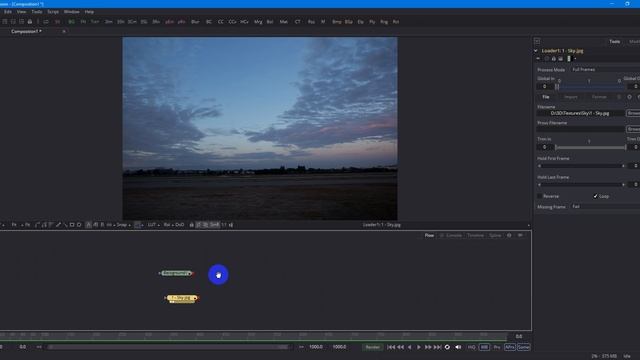Add a Background (BG) tool from toolbar

(71, 22)
